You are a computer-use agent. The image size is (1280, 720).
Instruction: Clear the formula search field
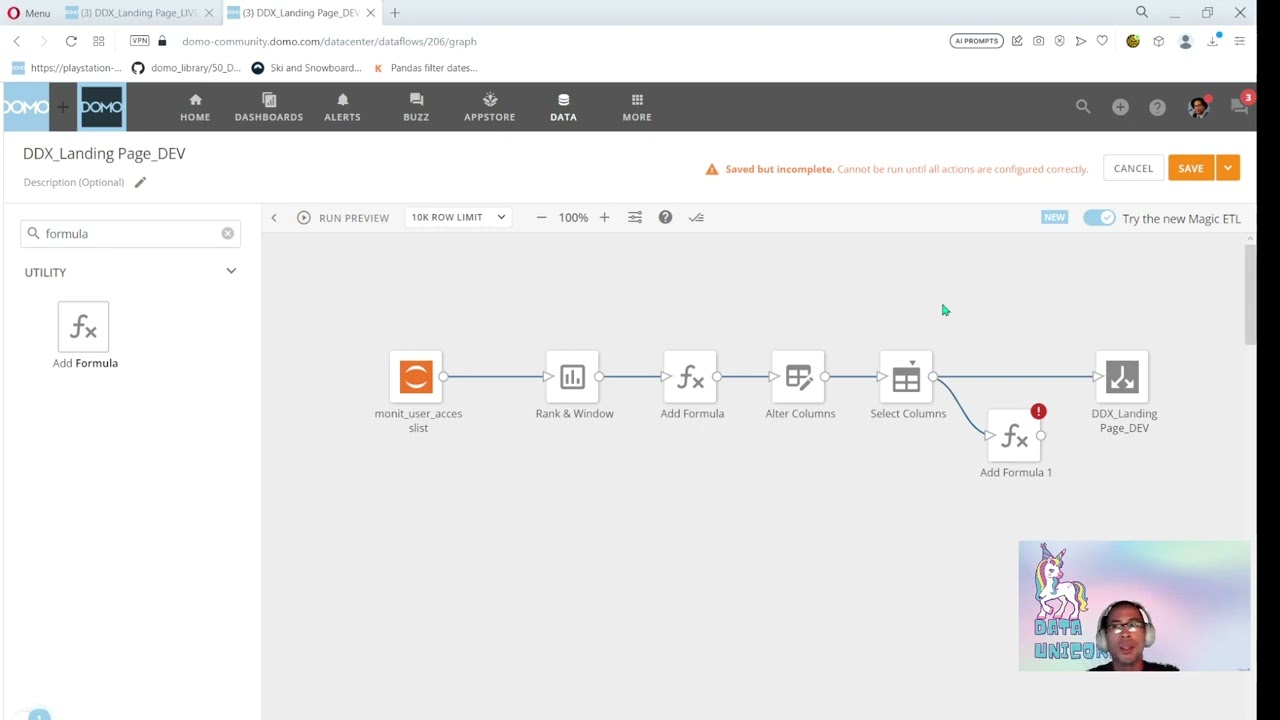pyautogui.click(x=227, y=233)
